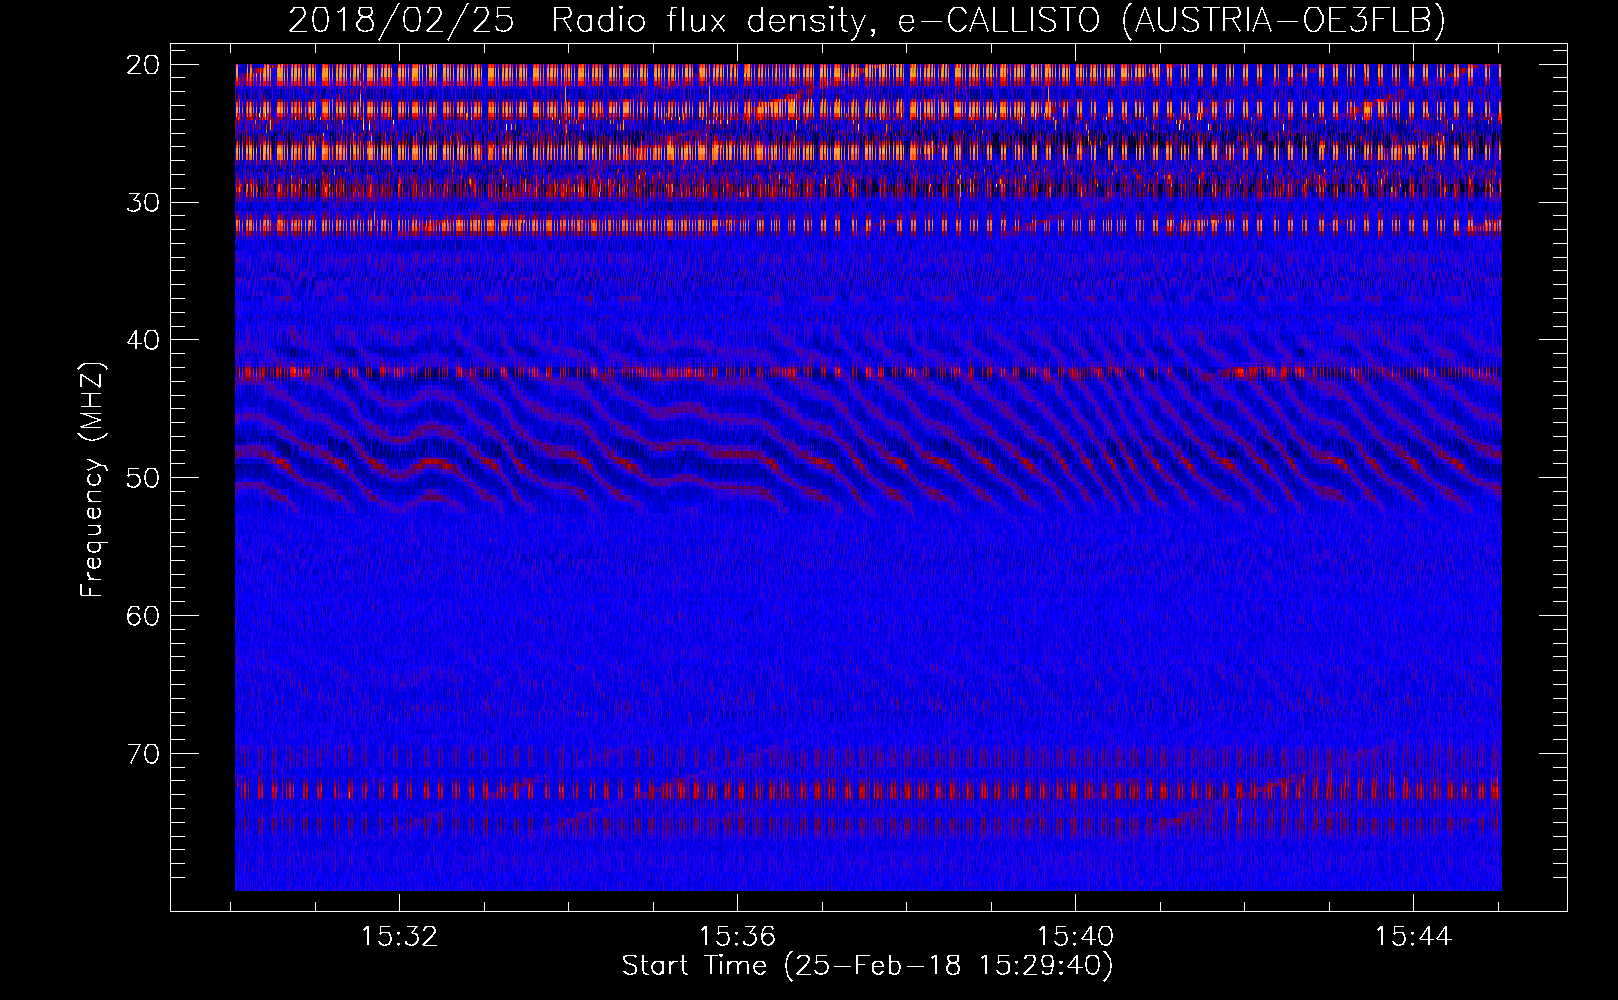Click the '15:44' time tick label
1618x1000 pixels.
click(1413, 937)
